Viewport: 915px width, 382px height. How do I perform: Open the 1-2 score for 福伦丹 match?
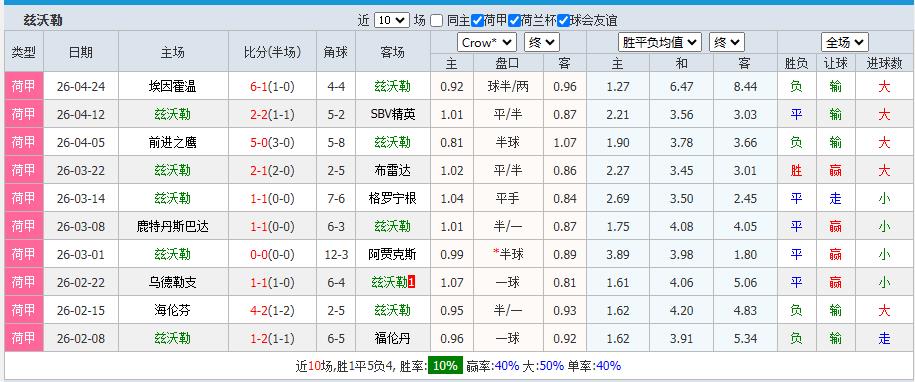(259, 339)
